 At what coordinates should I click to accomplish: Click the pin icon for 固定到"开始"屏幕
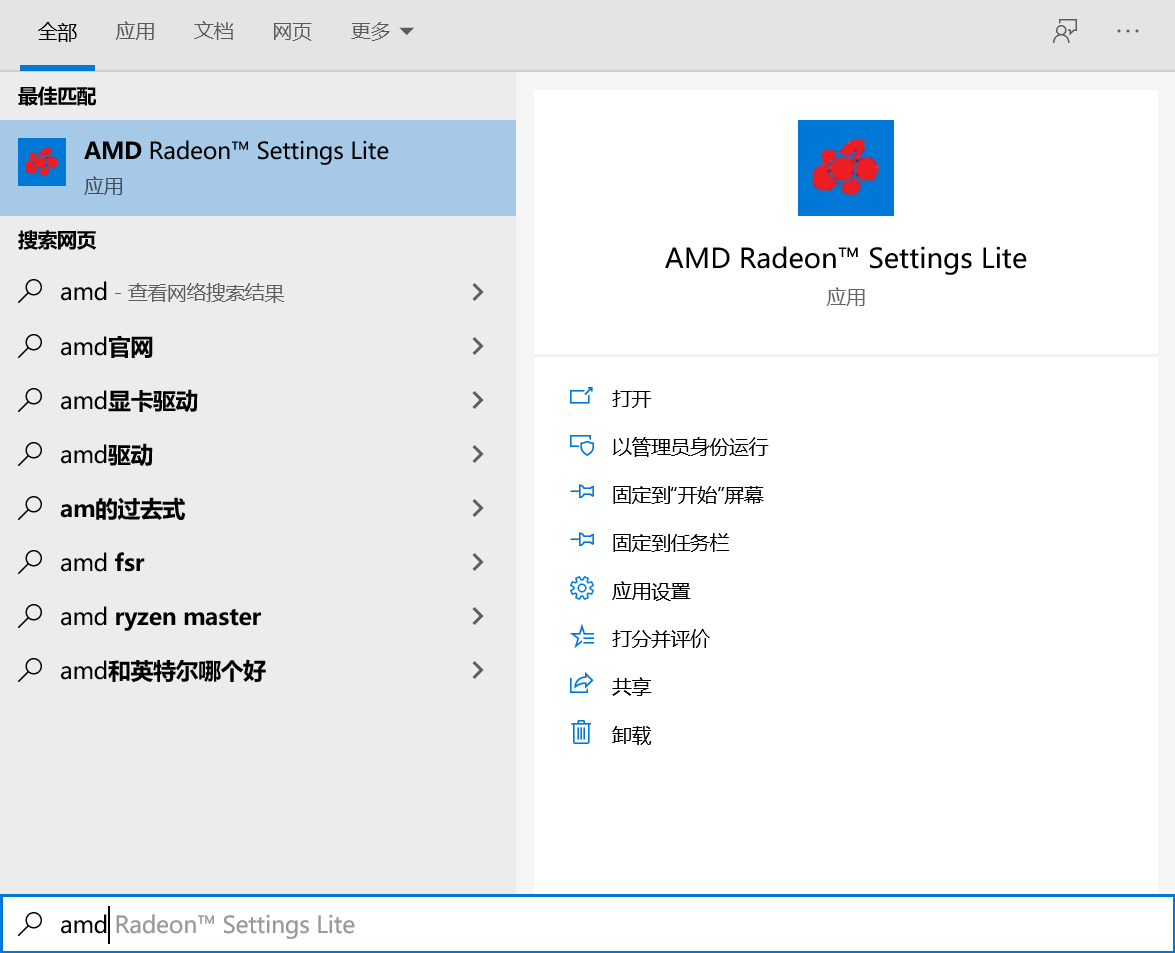(x=582, y=492)
